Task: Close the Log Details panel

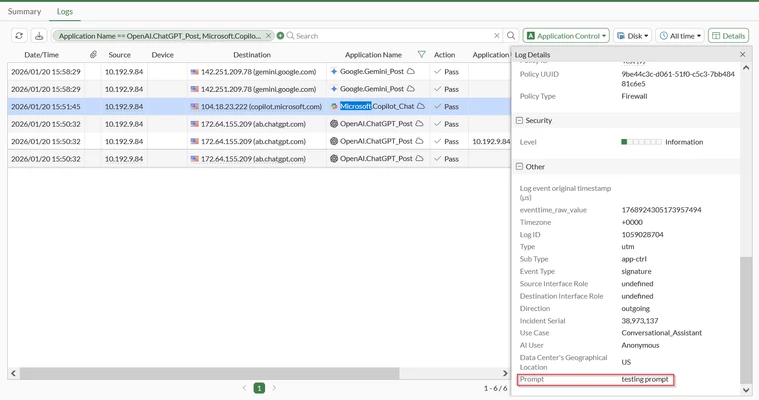Action: pos(743,55)
